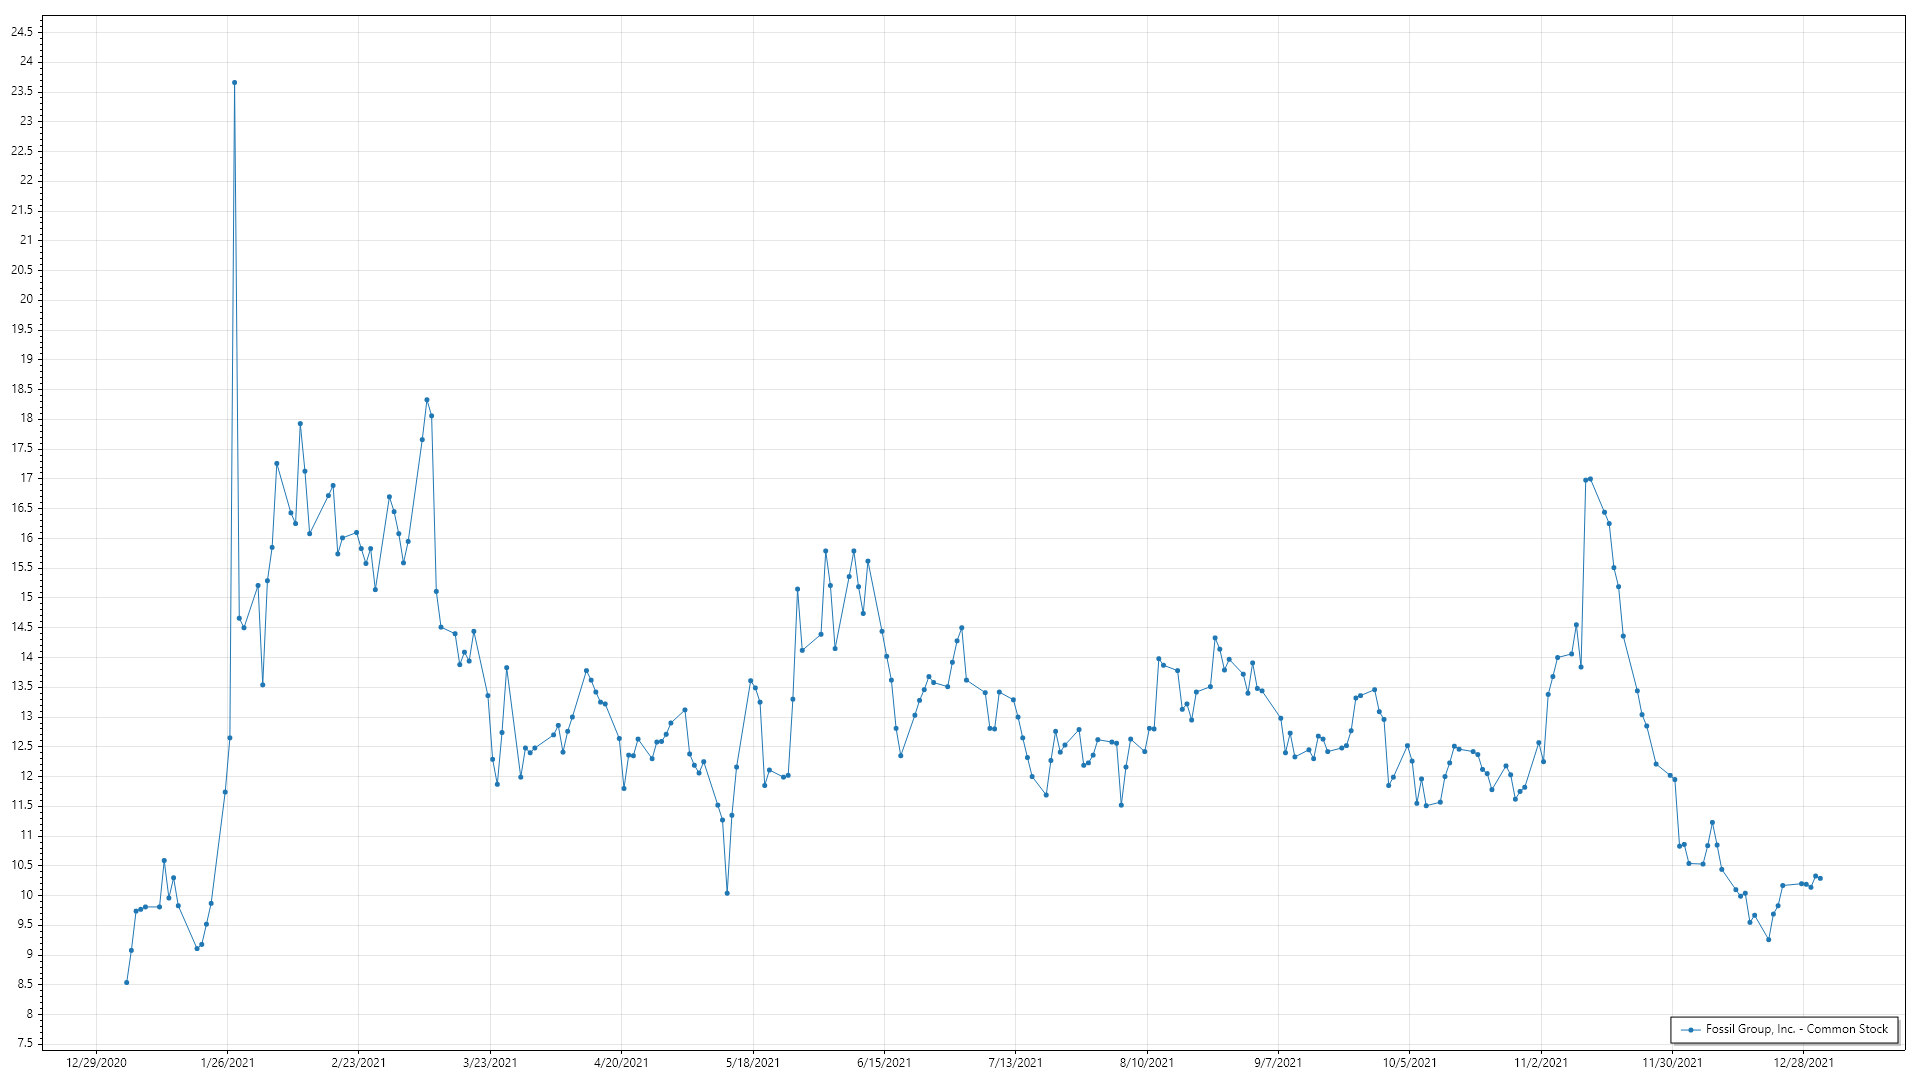The image size is (1920, 1080).
Task: Click the 3/23/2021 x-axis date label
Action: coord(490,1063)
